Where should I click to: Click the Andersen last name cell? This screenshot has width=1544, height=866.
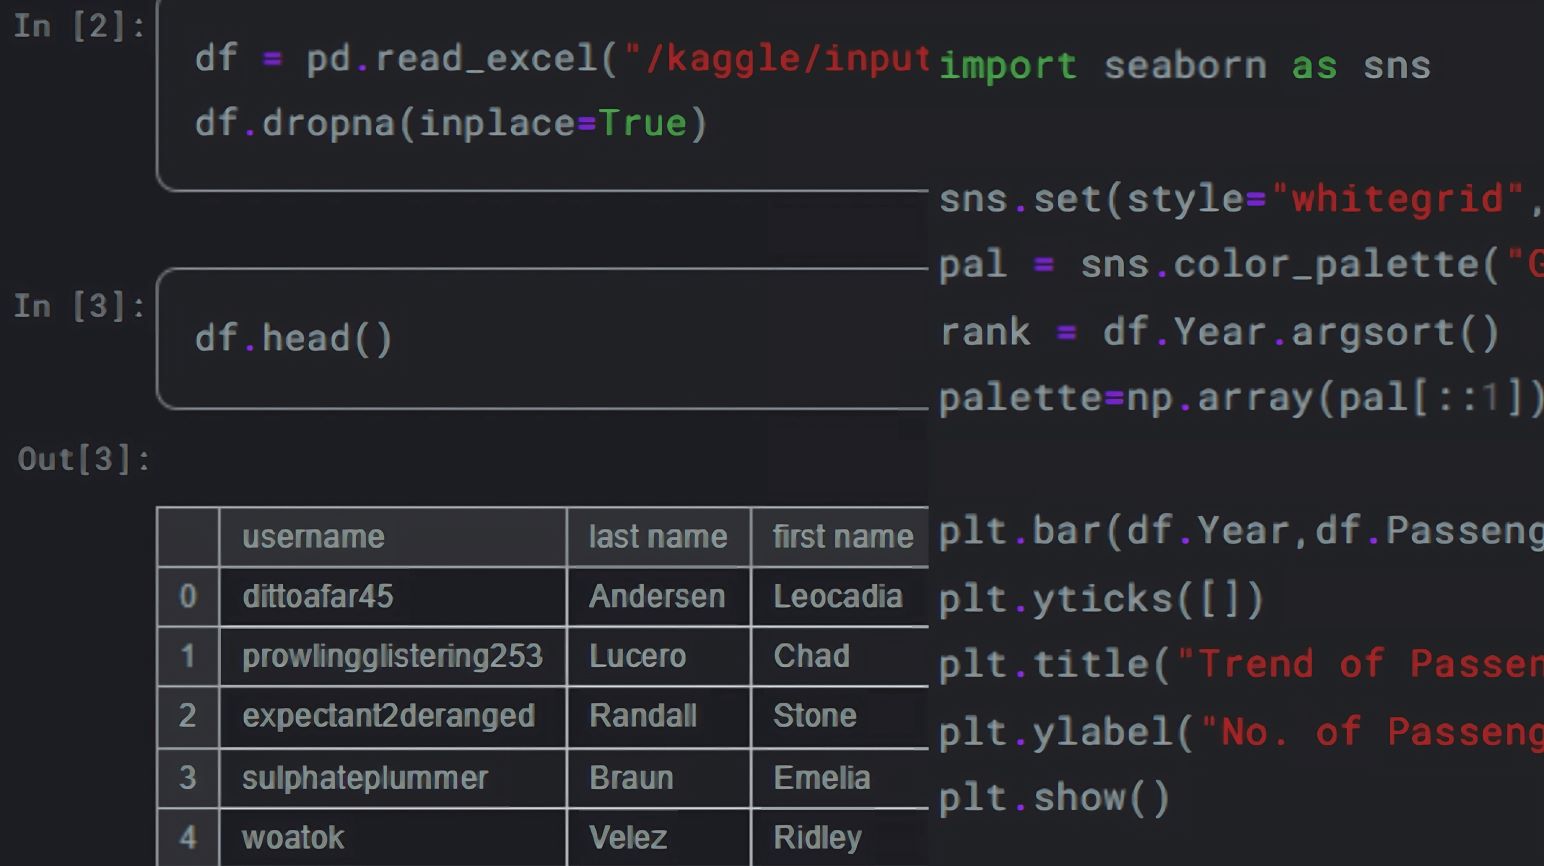[x=658, y=597]
